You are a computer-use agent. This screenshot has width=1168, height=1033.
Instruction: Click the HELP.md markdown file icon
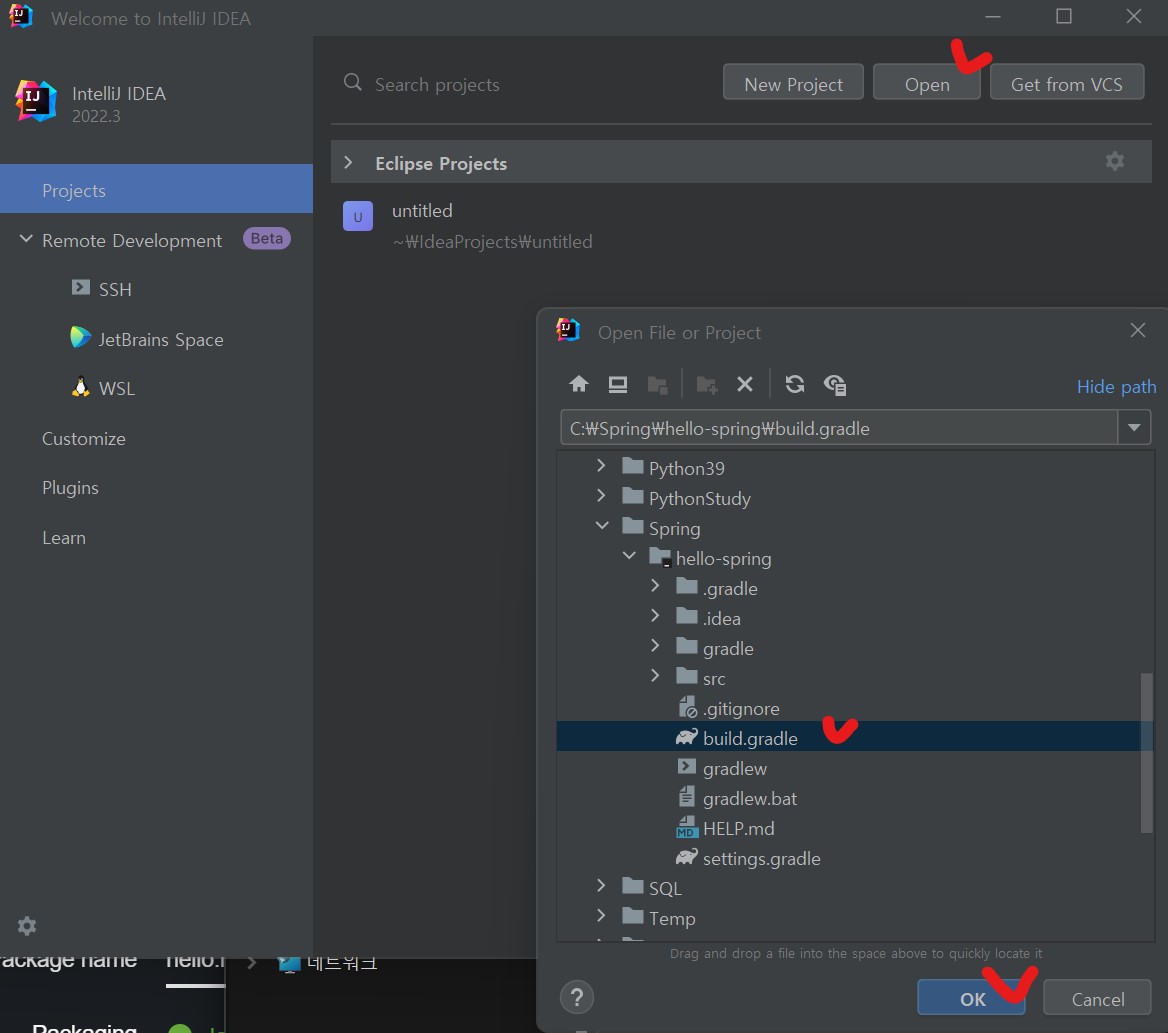click(686, 827)
